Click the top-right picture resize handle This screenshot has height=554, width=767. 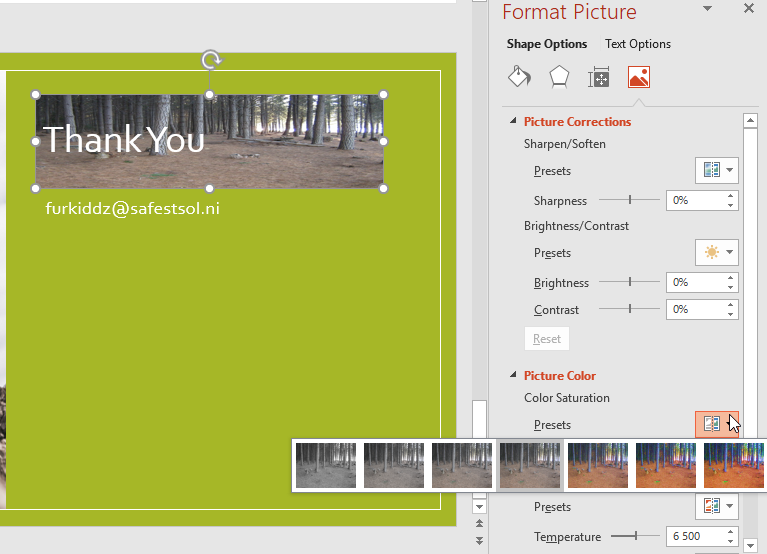point(384,94)
